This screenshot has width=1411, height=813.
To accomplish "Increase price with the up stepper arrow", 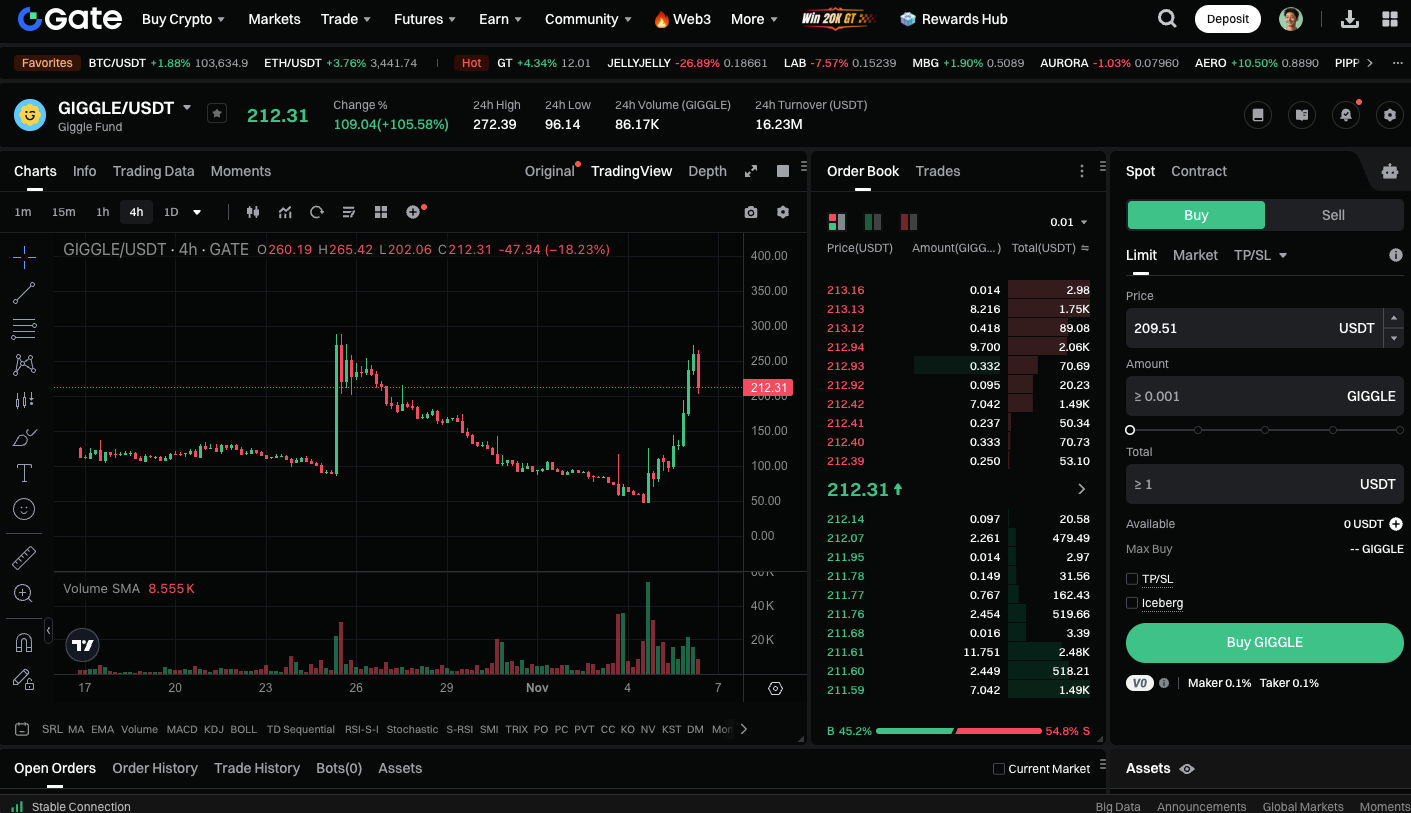I will click(x=1394, y=318).
